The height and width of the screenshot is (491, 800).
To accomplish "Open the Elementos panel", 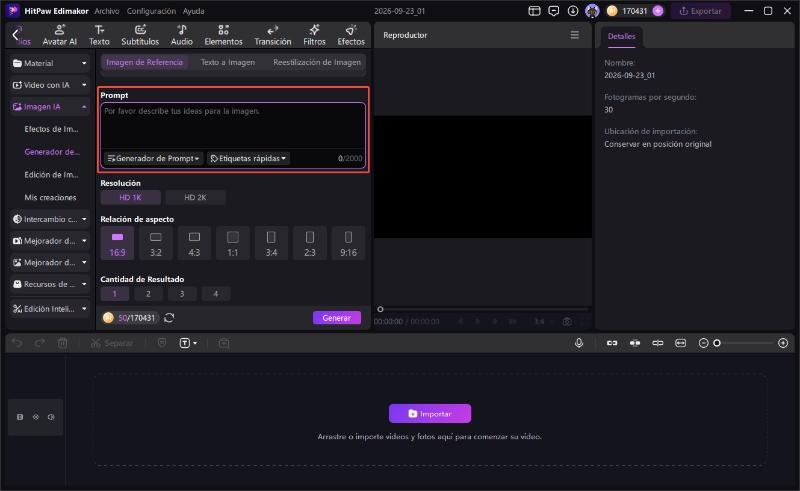I will tap(223, 35).
